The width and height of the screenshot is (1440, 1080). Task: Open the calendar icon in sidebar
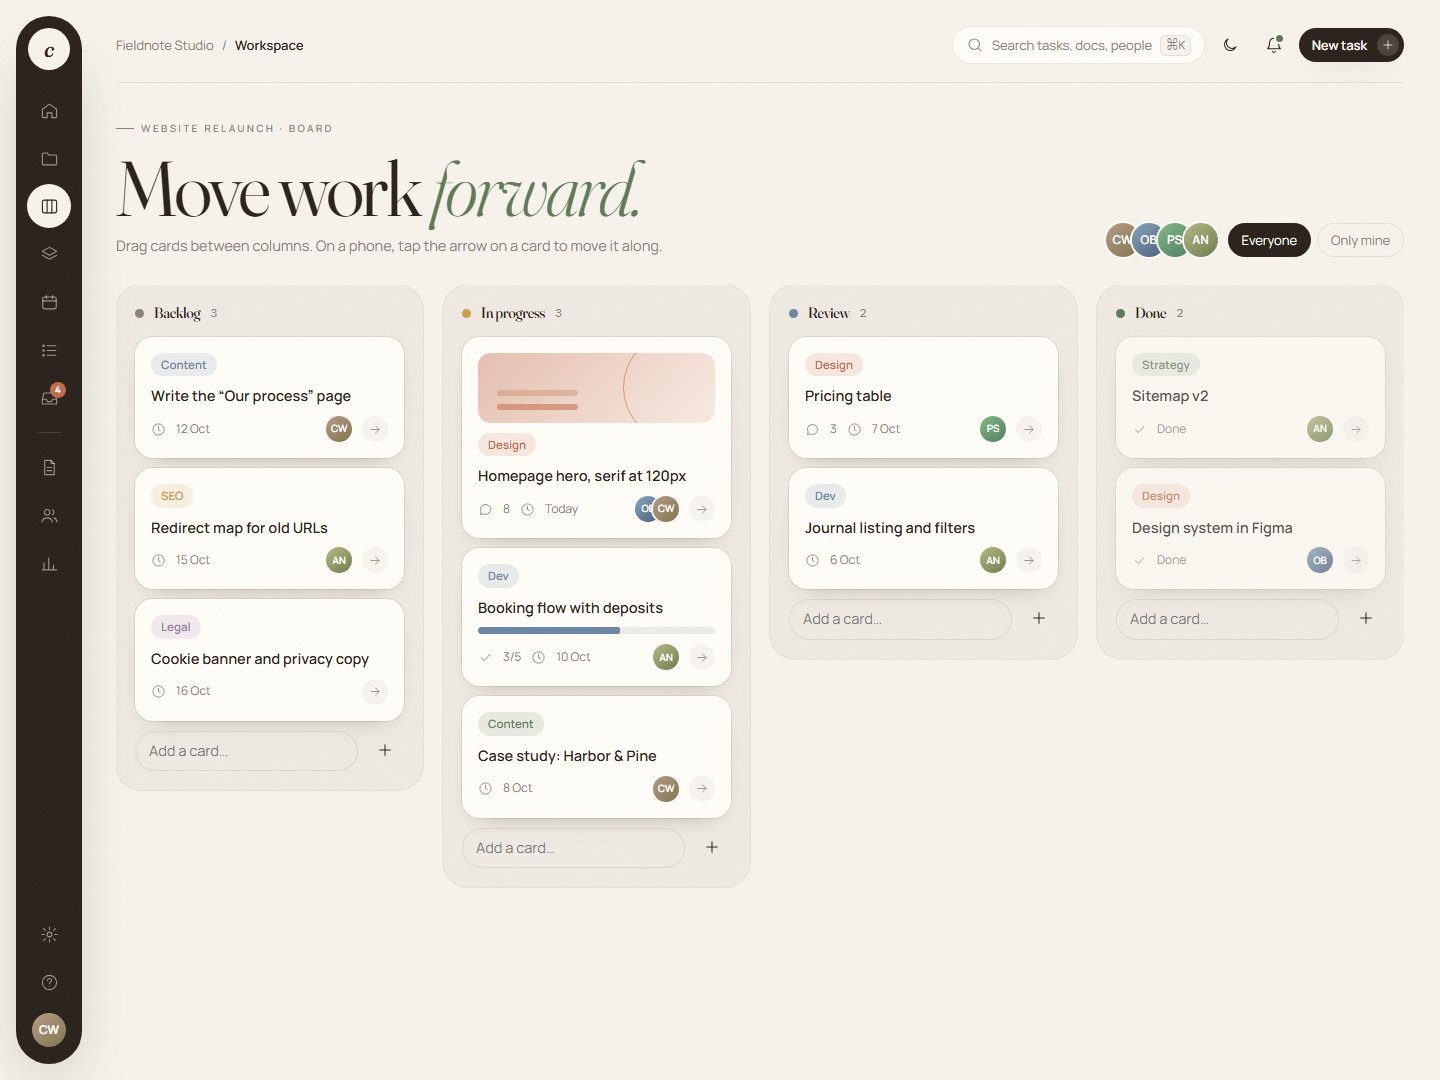tap(49, 302)
